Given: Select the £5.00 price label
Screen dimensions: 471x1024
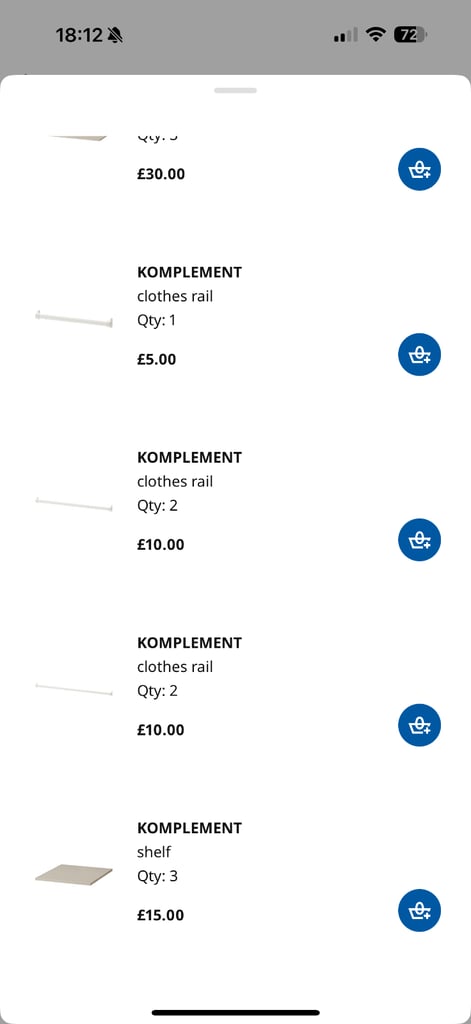Looking at the screenshot, I should [x=157, y=359].
